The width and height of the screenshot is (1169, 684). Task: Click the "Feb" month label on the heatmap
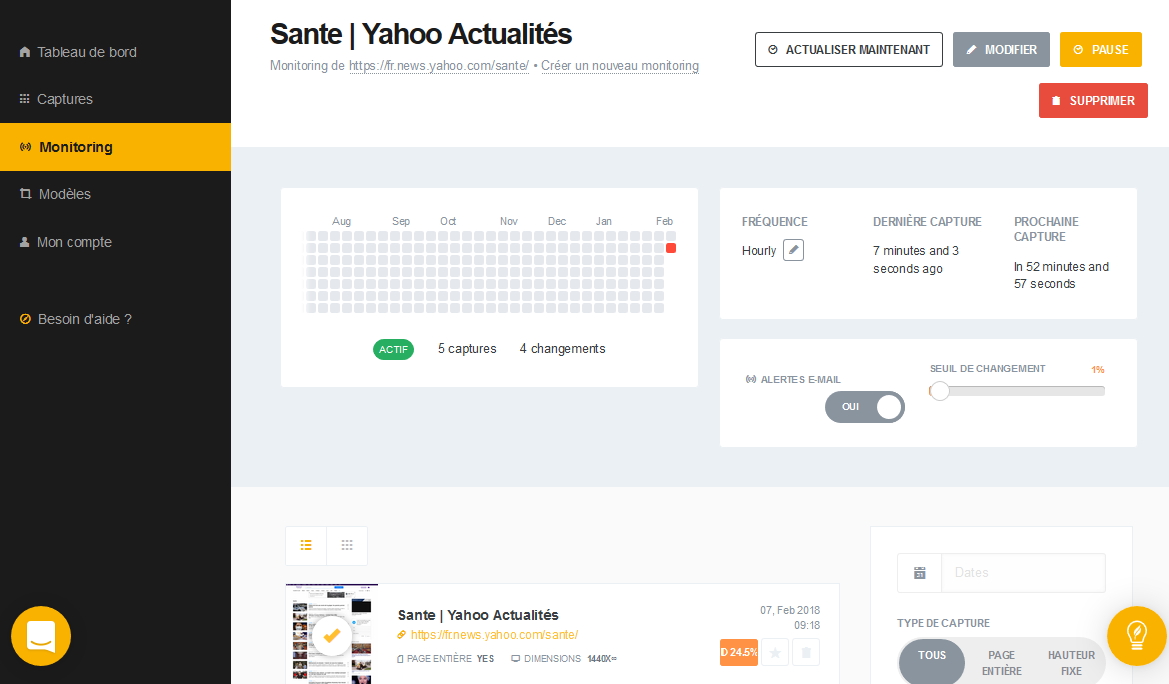tap(664, 222)
